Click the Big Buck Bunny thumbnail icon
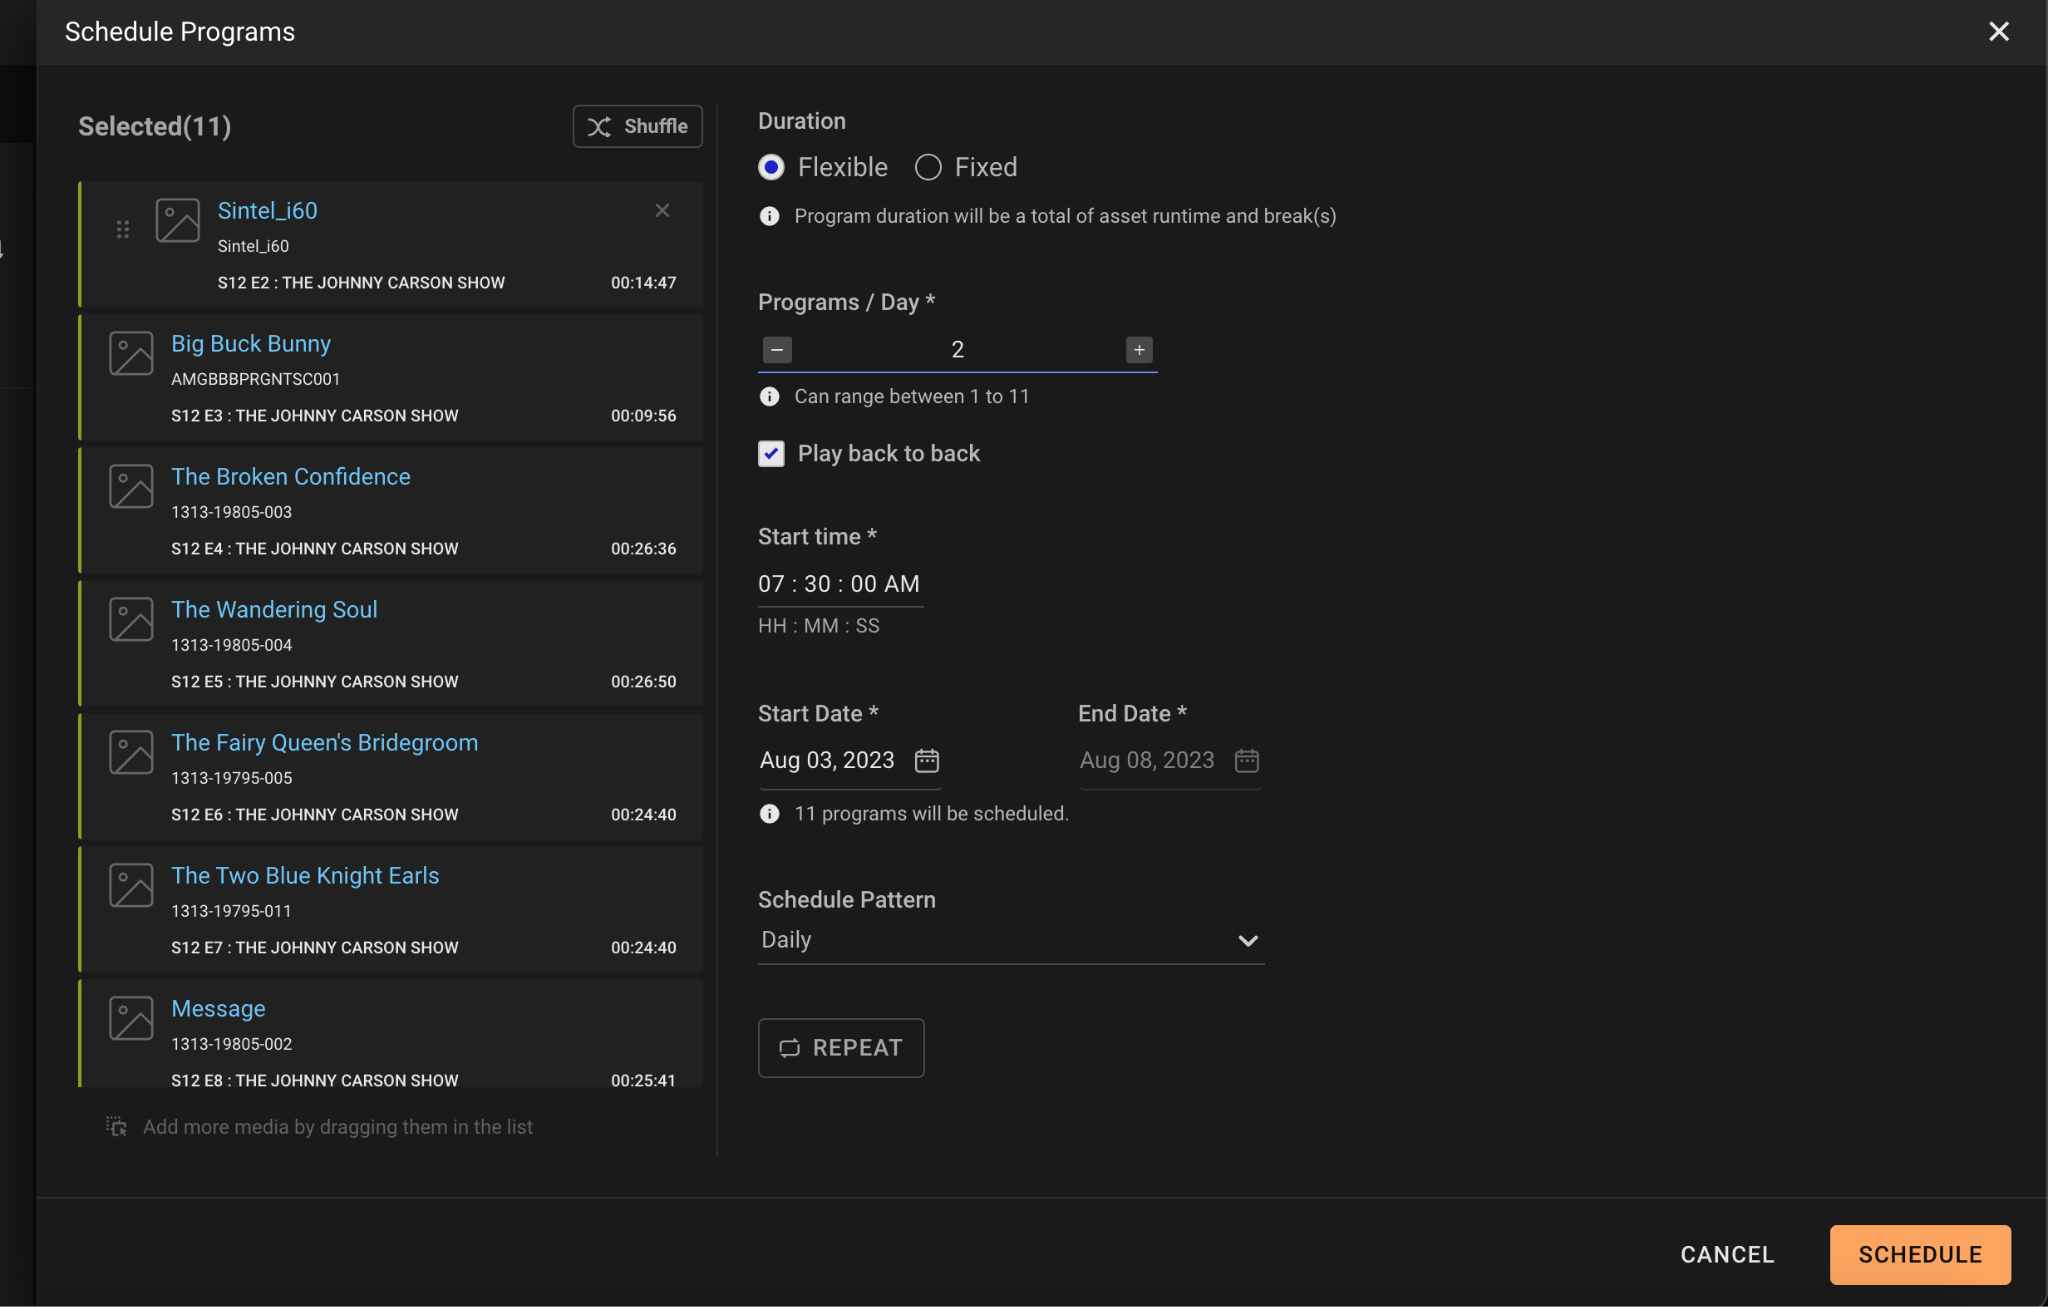2048x1307 pixels. pyautogui.click(x=131, y=354)
